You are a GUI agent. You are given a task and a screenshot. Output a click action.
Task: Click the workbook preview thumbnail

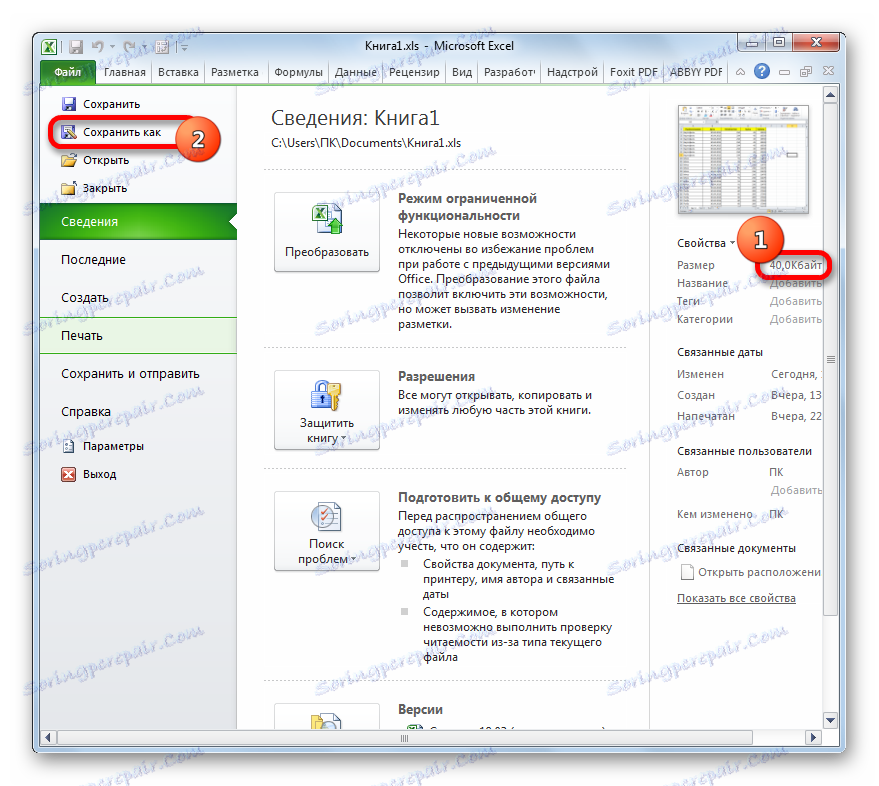(743, 160)
